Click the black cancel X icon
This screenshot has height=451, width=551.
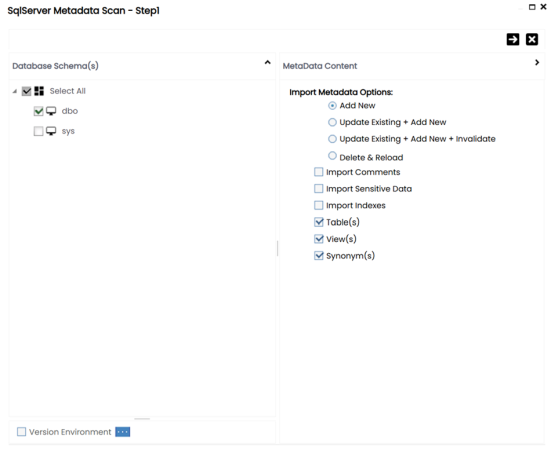point(532,39)
